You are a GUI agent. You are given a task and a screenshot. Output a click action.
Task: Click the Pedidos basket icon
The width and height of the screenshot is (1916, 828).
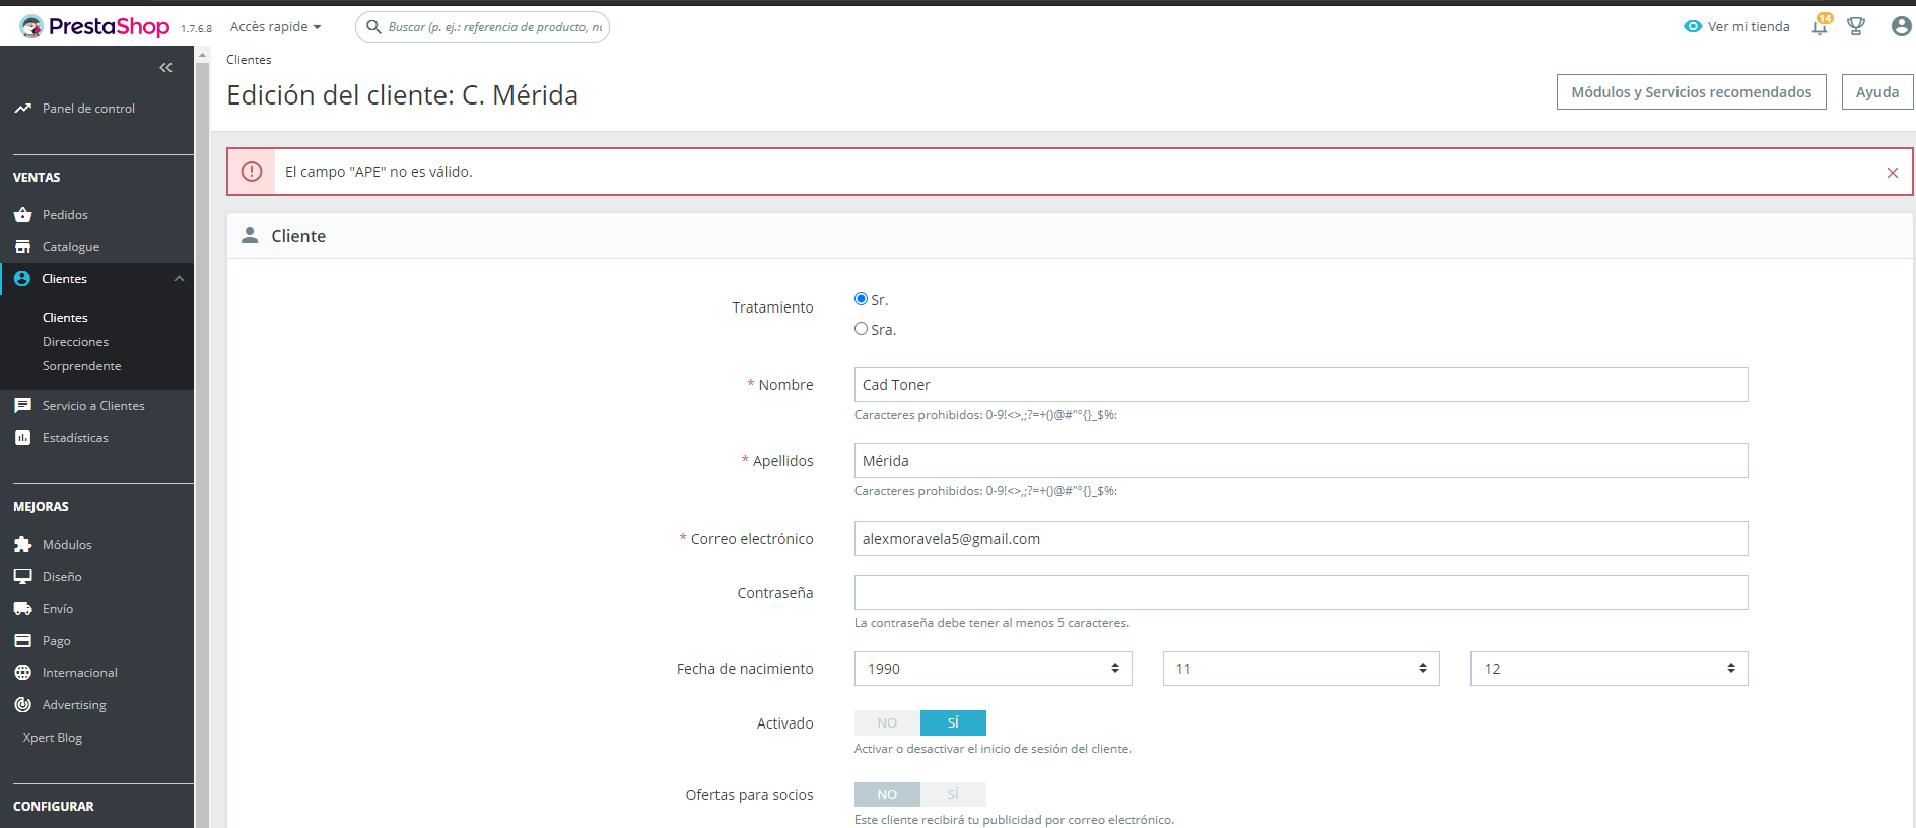(22, 214)
